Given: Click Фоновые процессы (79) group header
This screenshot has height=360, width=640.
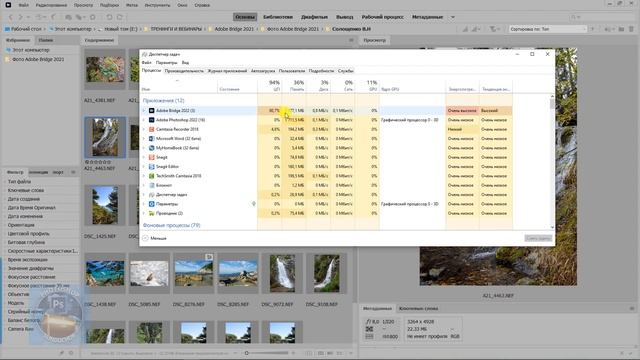Looking at the screenshot, I should point(171,225).
